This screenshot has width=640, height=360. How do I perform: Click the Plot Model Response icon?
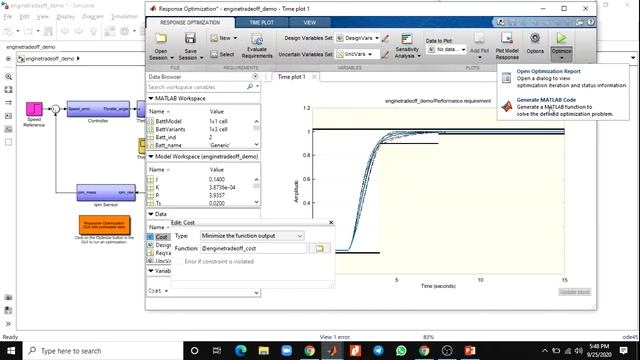(507, 38)
